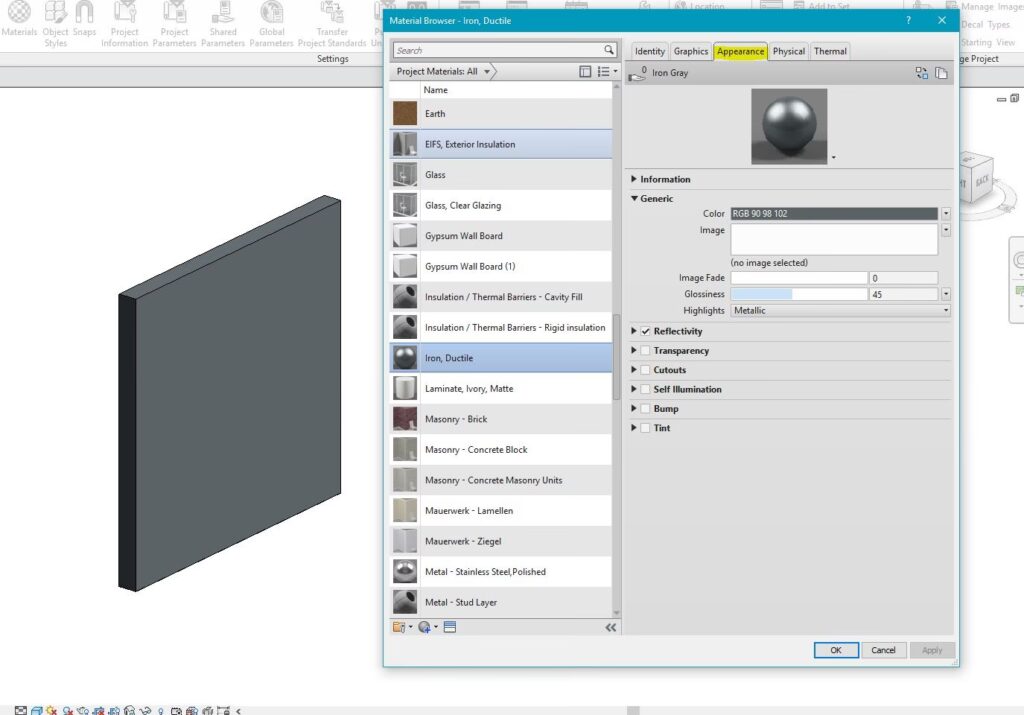1024x715 pixels.
Task: Disable the Reflectivity checkbox
Action: [x=645, y=331]
